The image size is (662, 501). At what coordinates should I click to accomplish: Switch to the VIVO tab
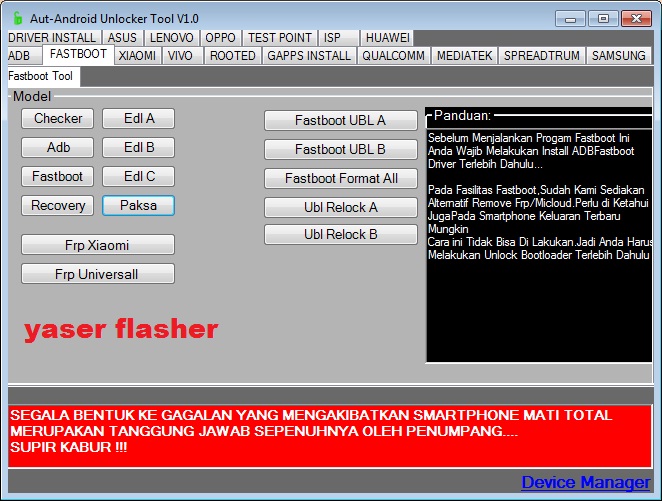[x=182, y=55]
